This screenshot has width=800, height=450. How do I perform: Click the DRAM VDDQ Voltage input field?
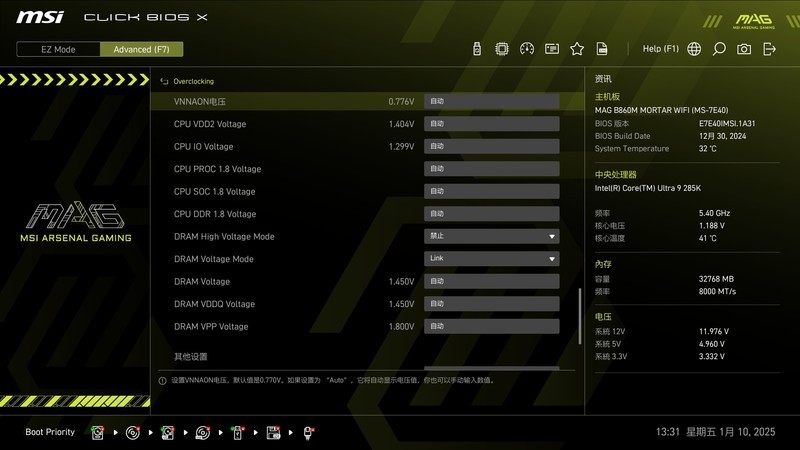[x=491, y=304]
